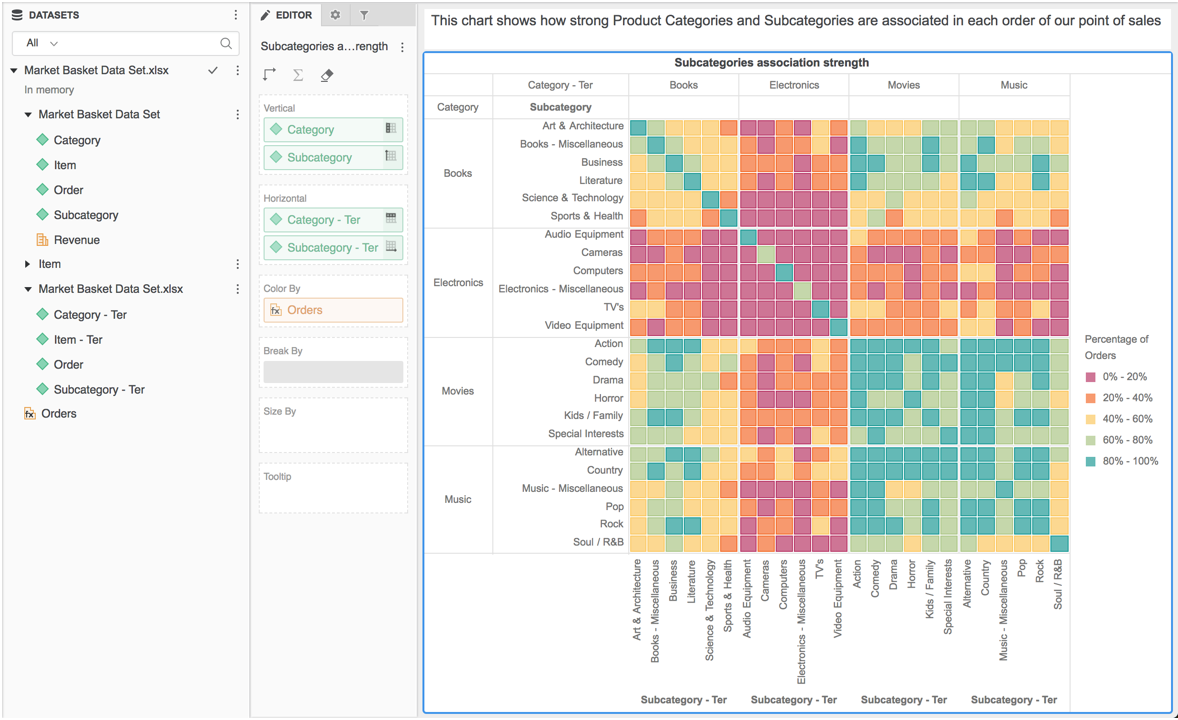Open Datasets panel three-dot menu

pos(236,15)
